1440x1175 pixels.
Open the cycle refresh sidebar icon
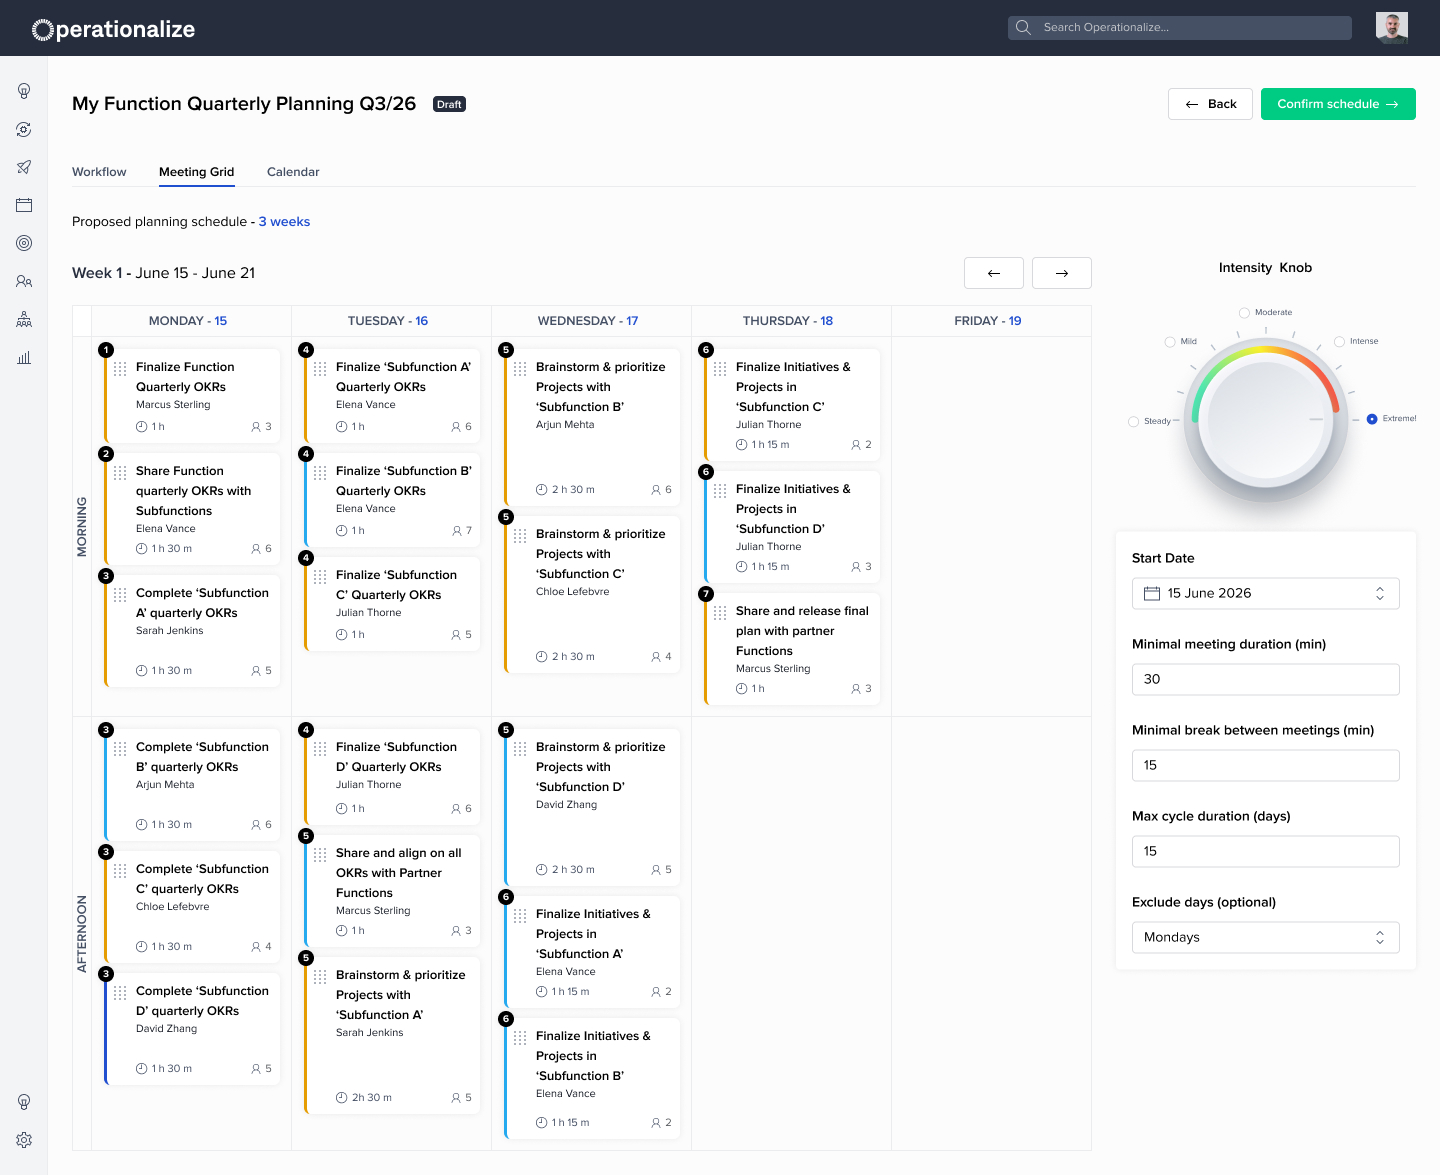24,129
